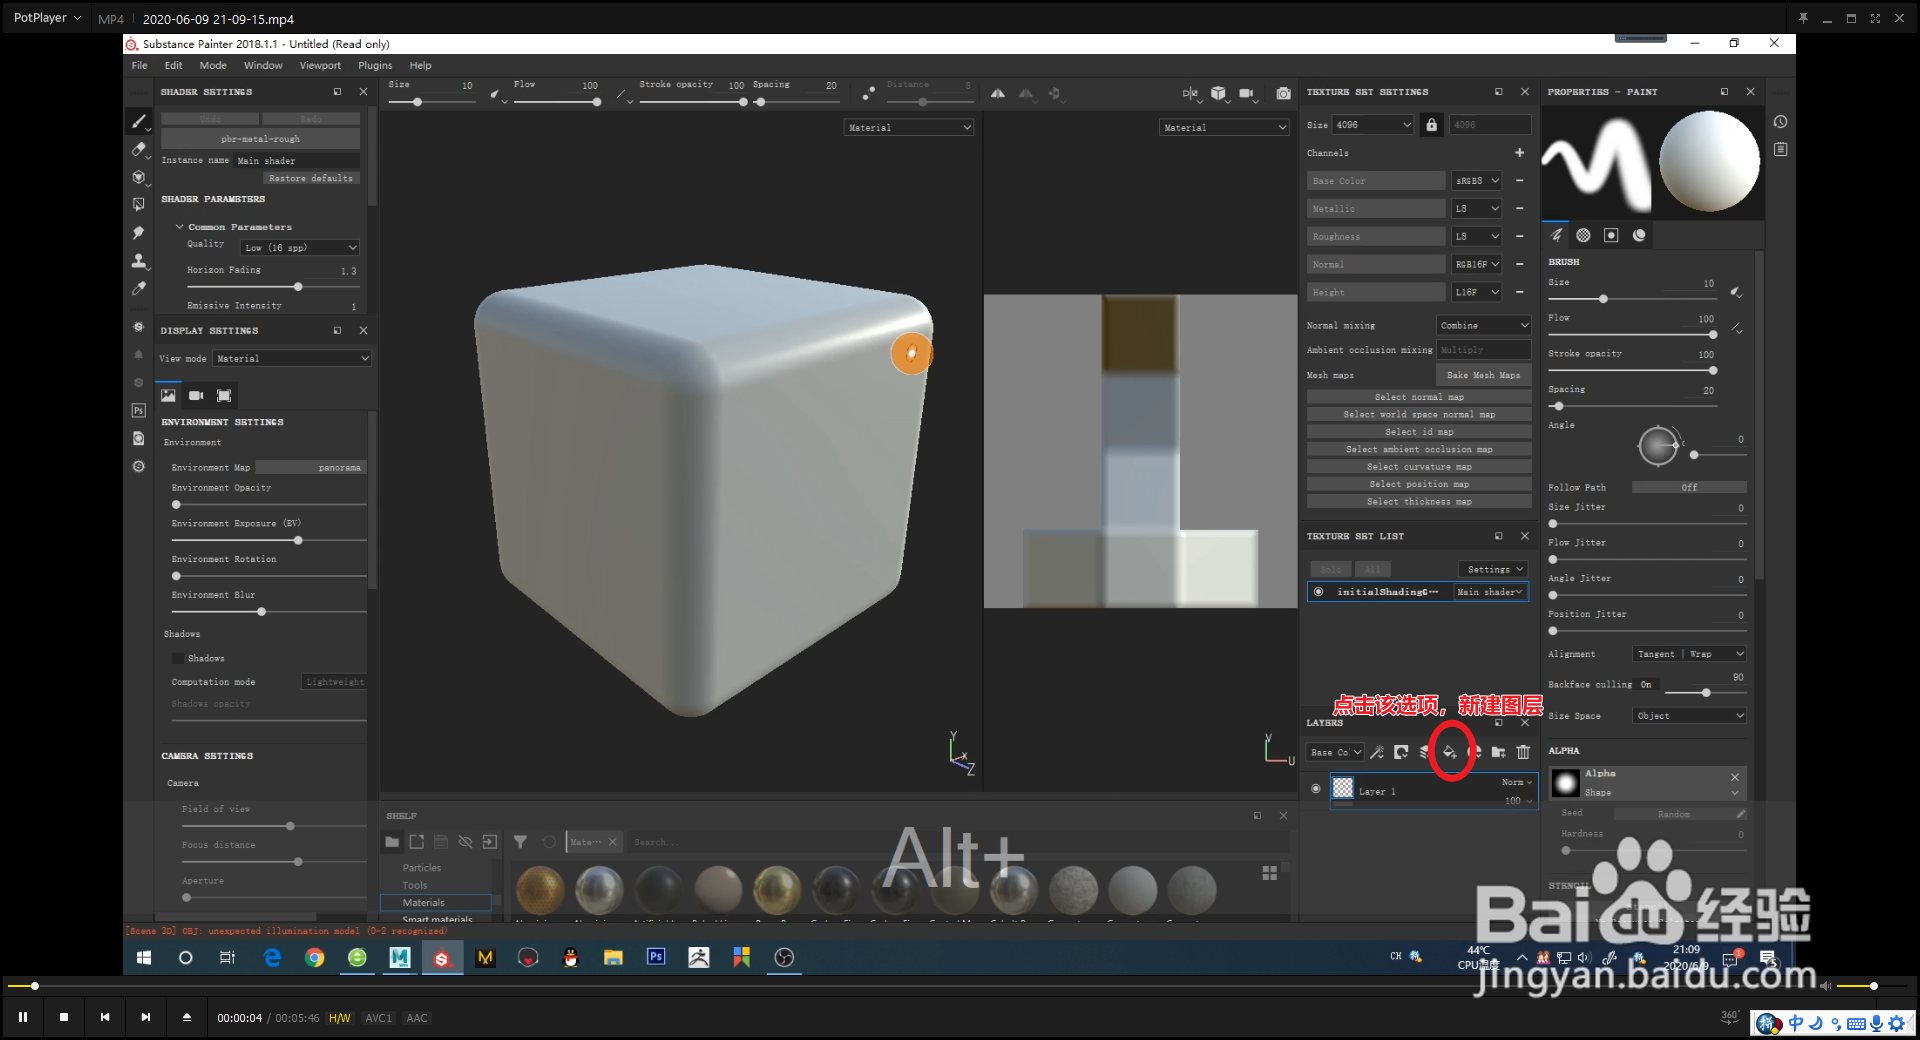Click Restore defaults button
This screenshot has width=1920, height=1040.
[310, 178]
